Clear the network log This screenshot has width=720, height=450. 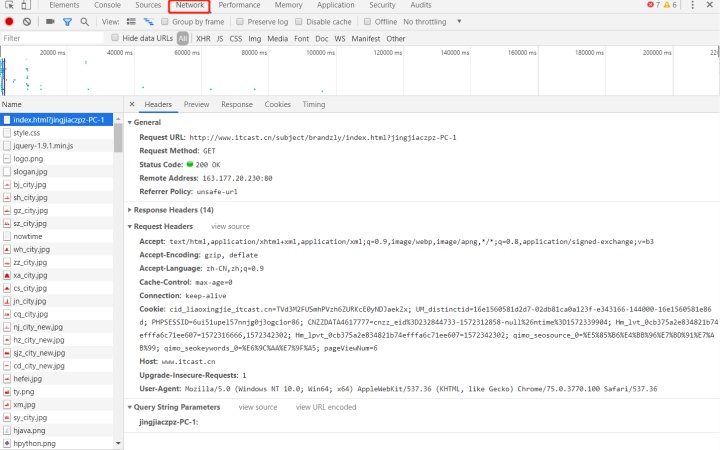point(27,22)
